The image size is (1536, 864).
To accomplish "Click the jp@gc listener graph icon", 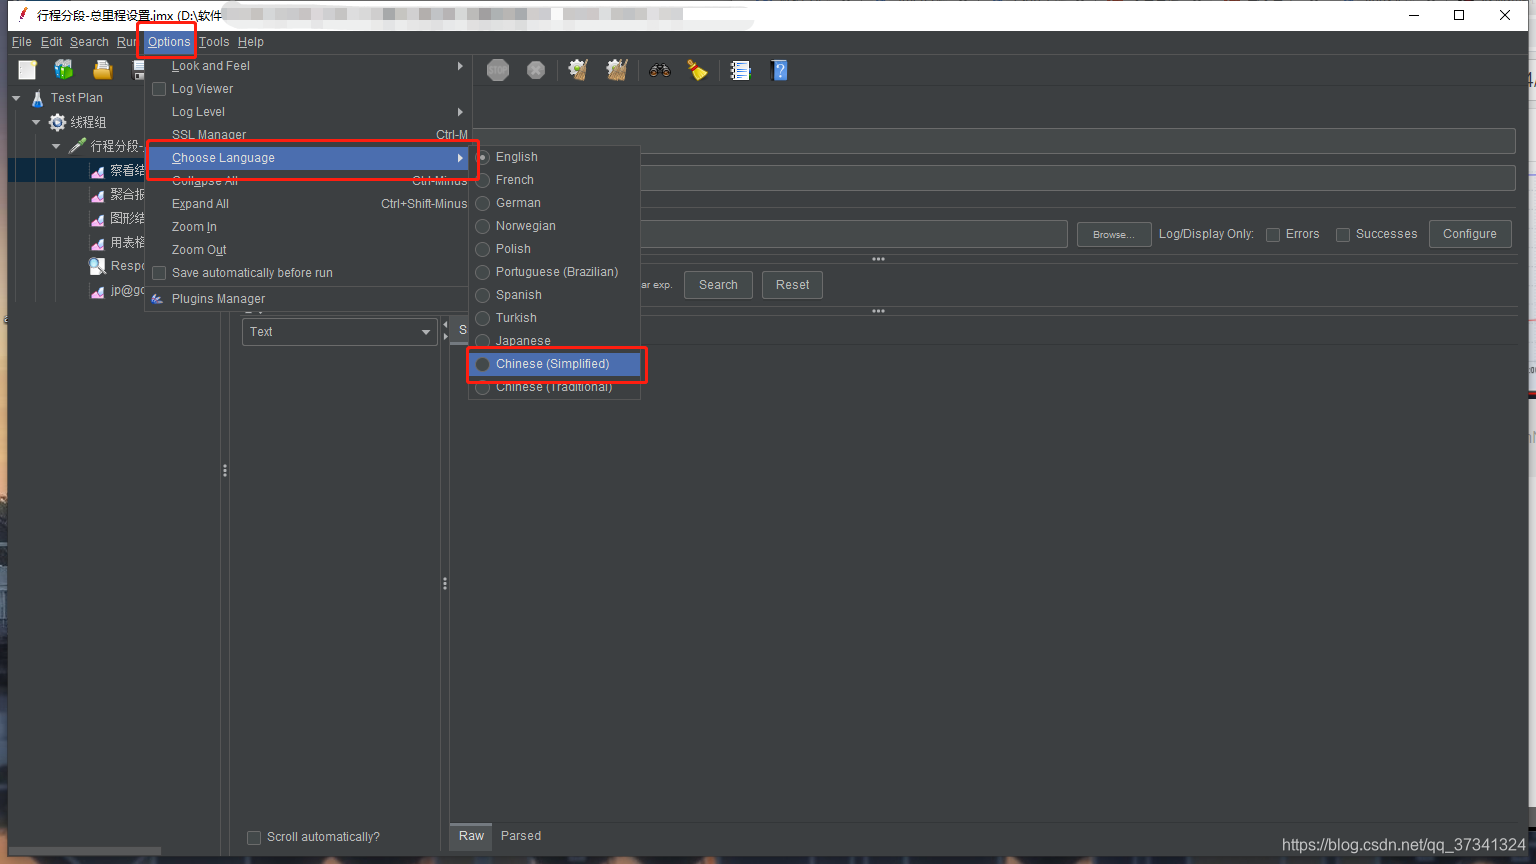I will (97, 291).
